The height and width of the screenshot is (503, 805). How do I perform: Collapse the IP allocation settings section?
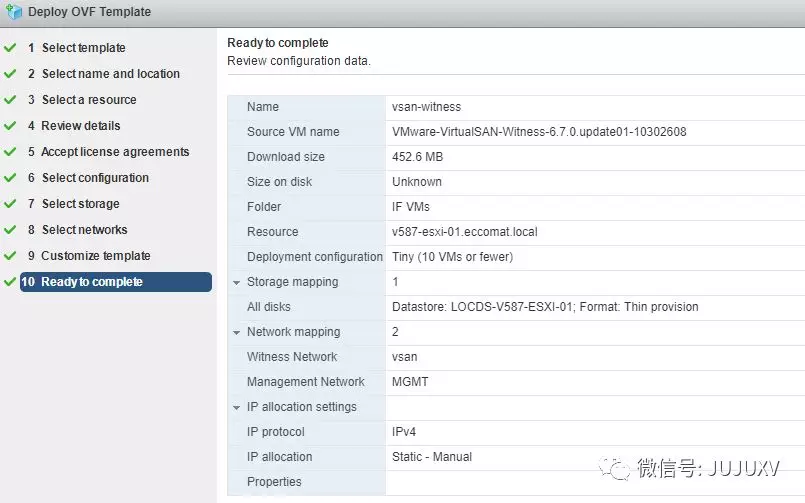coord(237,408)
